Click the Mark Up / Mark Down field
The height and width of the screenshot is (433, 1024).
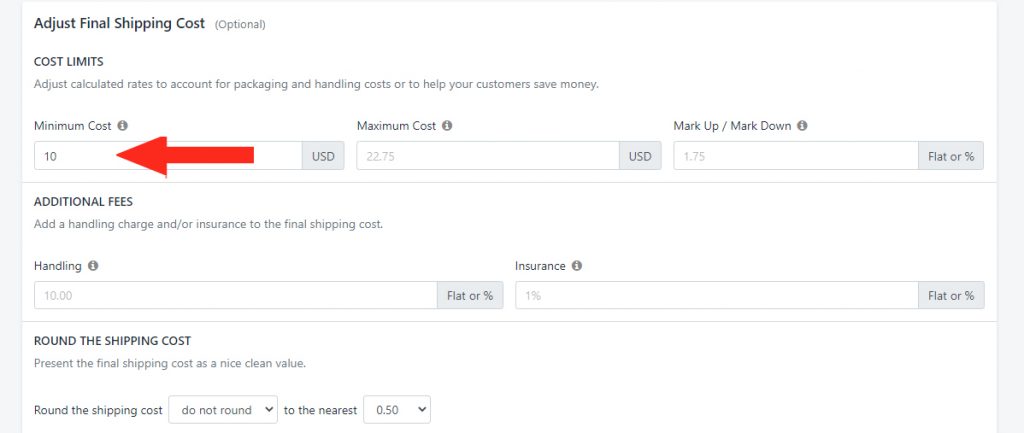pos(795,156)
